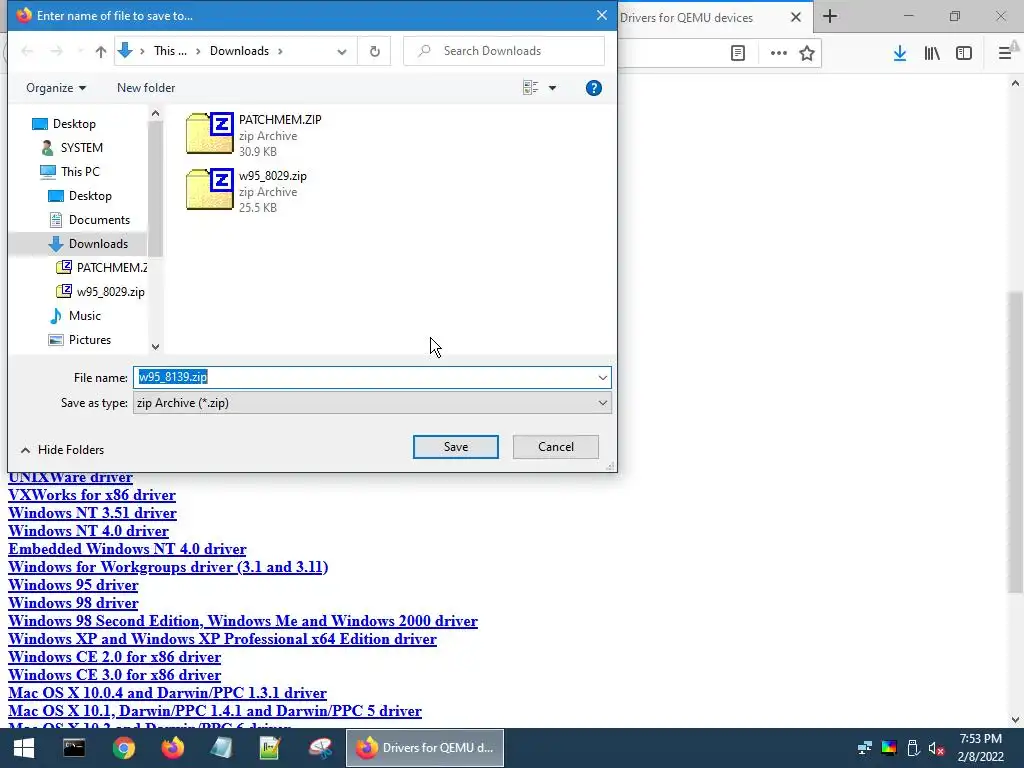Open Firefox Downloads arrow in toolbar
Viewport: 1024px width, 768px height.
tap(900, 54)
